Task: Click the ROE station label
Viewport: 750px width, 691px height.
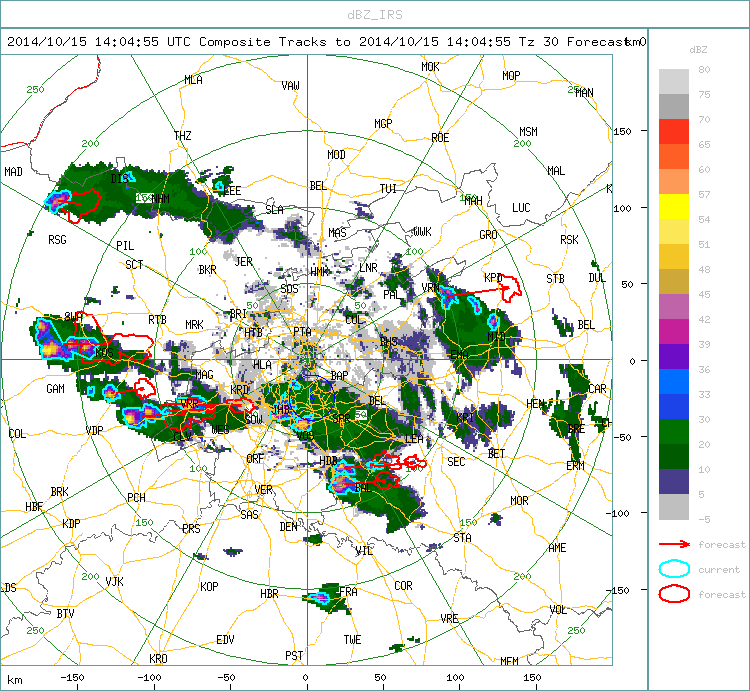Action: pos(440,138)
